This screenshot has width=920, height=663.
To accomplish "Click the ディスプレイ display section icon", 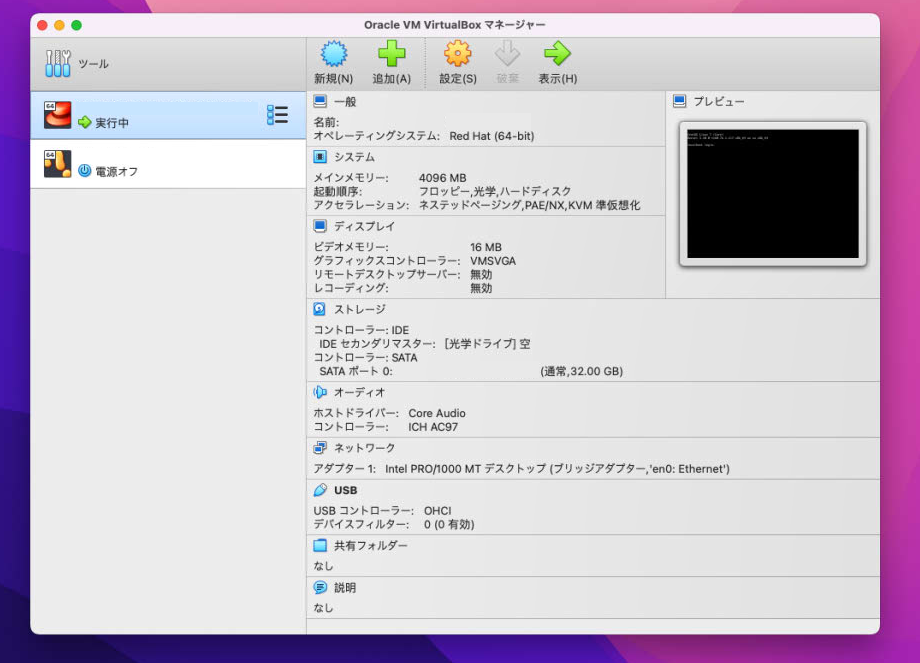I will tap(320, 226).
